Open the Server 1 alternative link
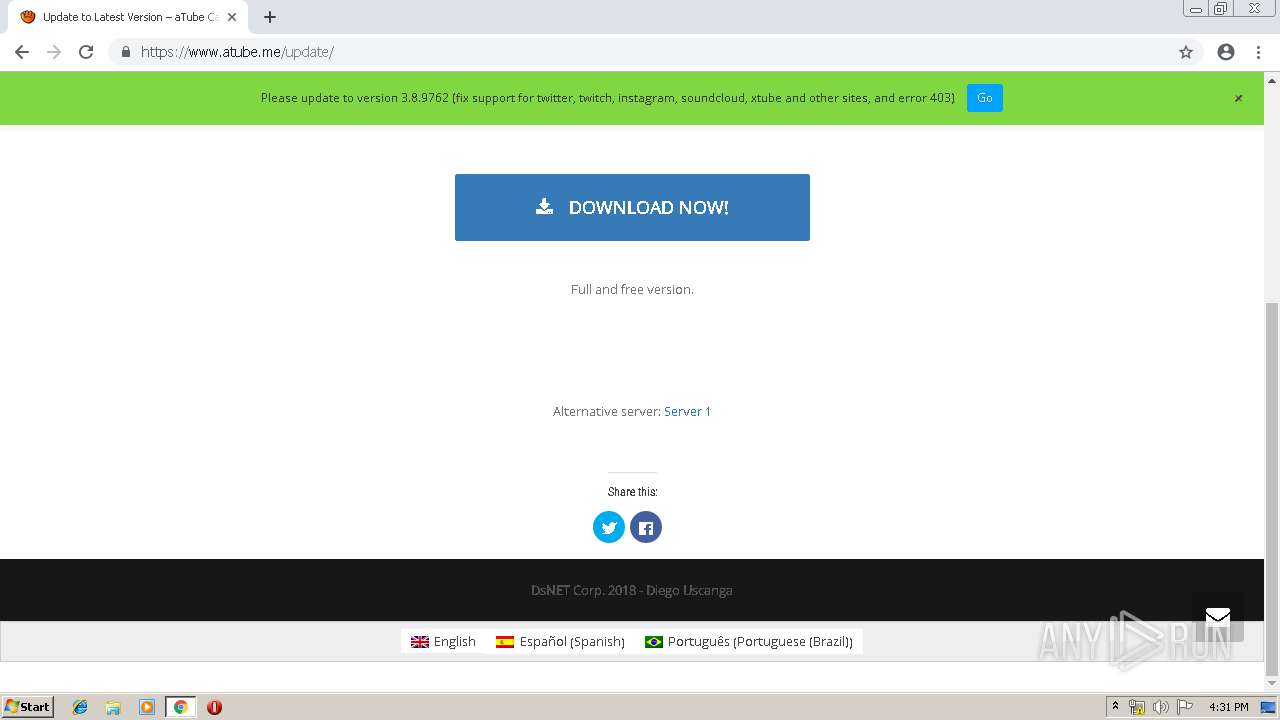The image size is (1280, 720). coord(687,411)
